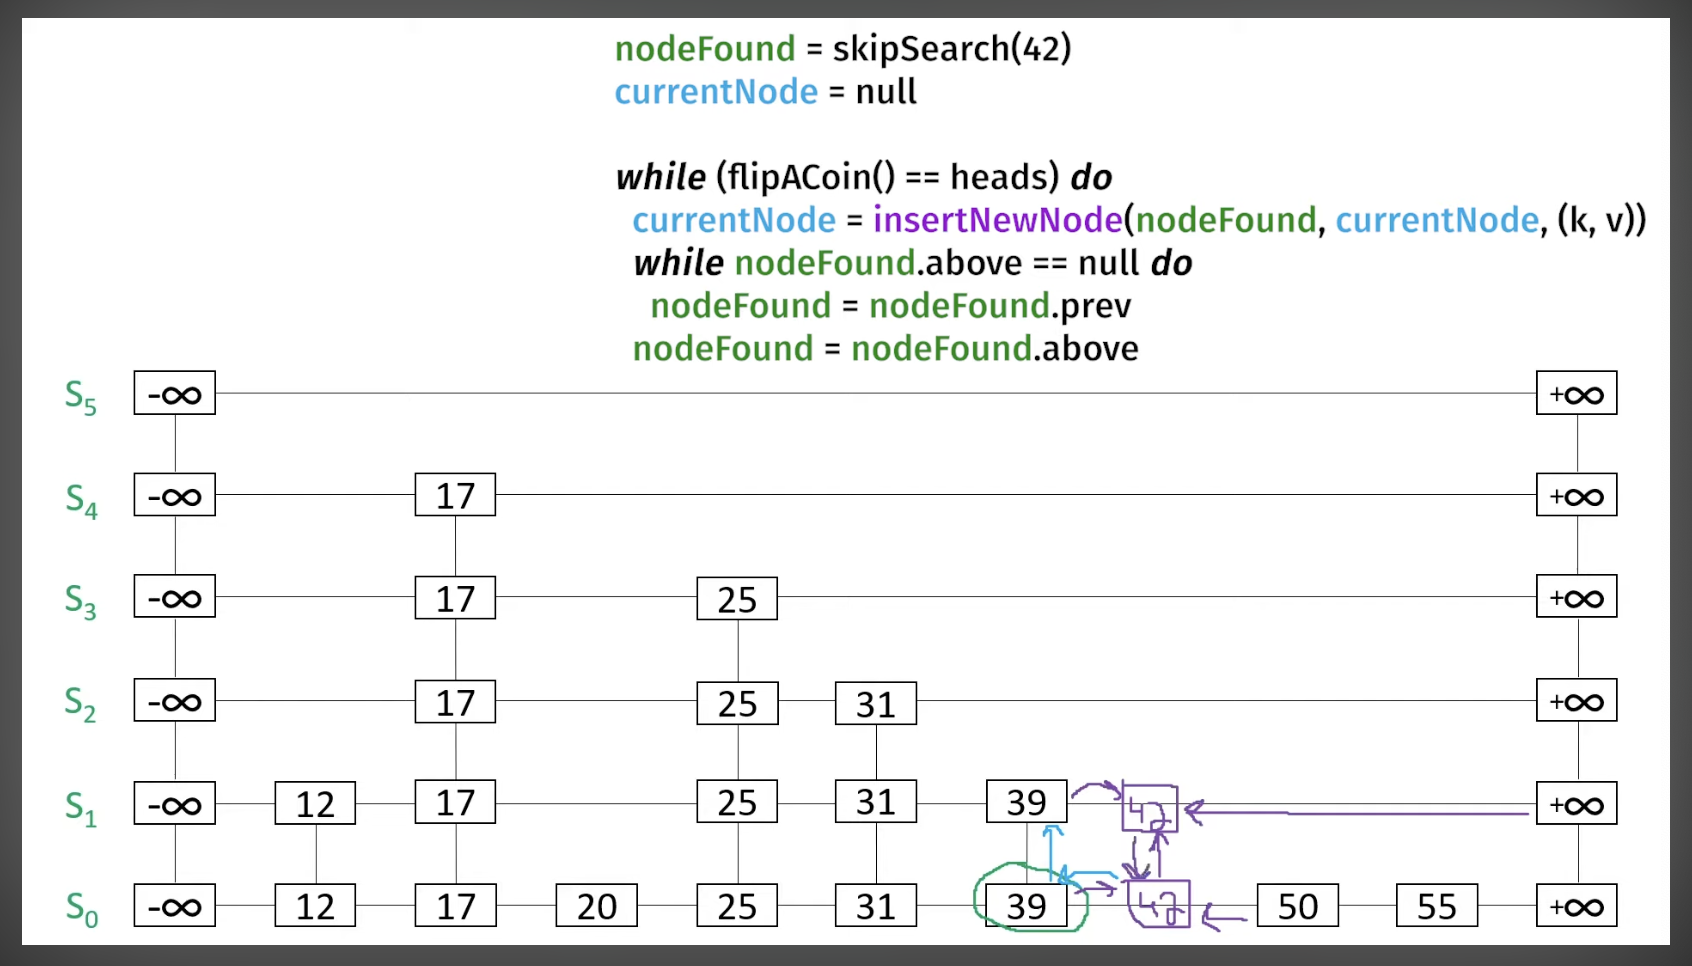
Task: Click the 'nodeFound = nodeFound.above' last line
Action: pyautogui.click(x=886, y=349)
